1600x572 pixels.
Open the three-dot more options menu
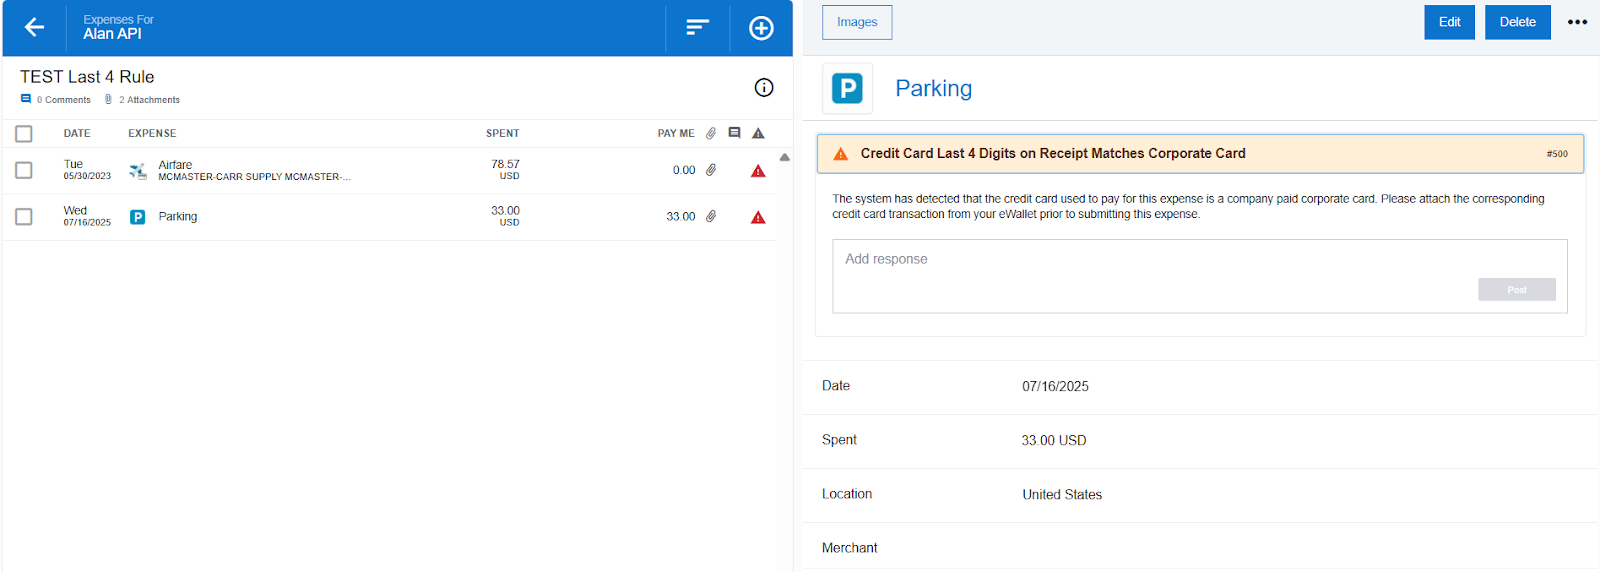click(1577, 22)
